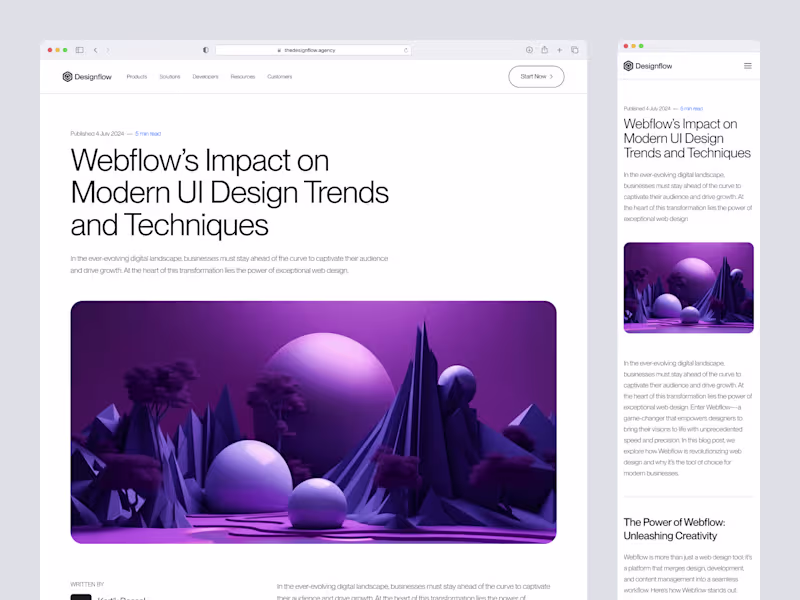This screenshot has width=800, height=600.
Task: Click the mobile heading 'The Power of Webflow: Unleashing Creativity'
Action: tap(674, 529)
